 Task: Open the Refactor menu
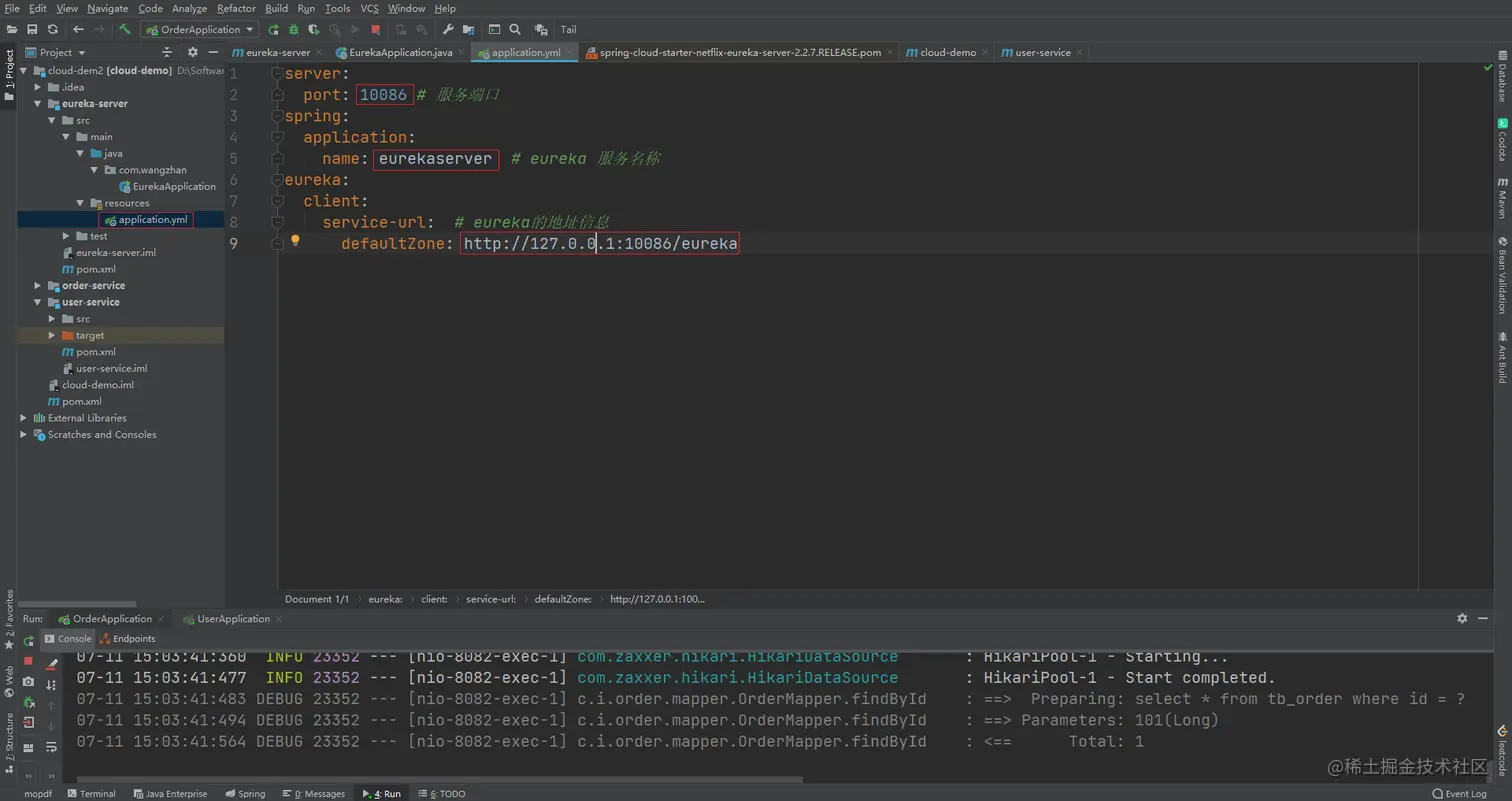(x=236, y=8)
